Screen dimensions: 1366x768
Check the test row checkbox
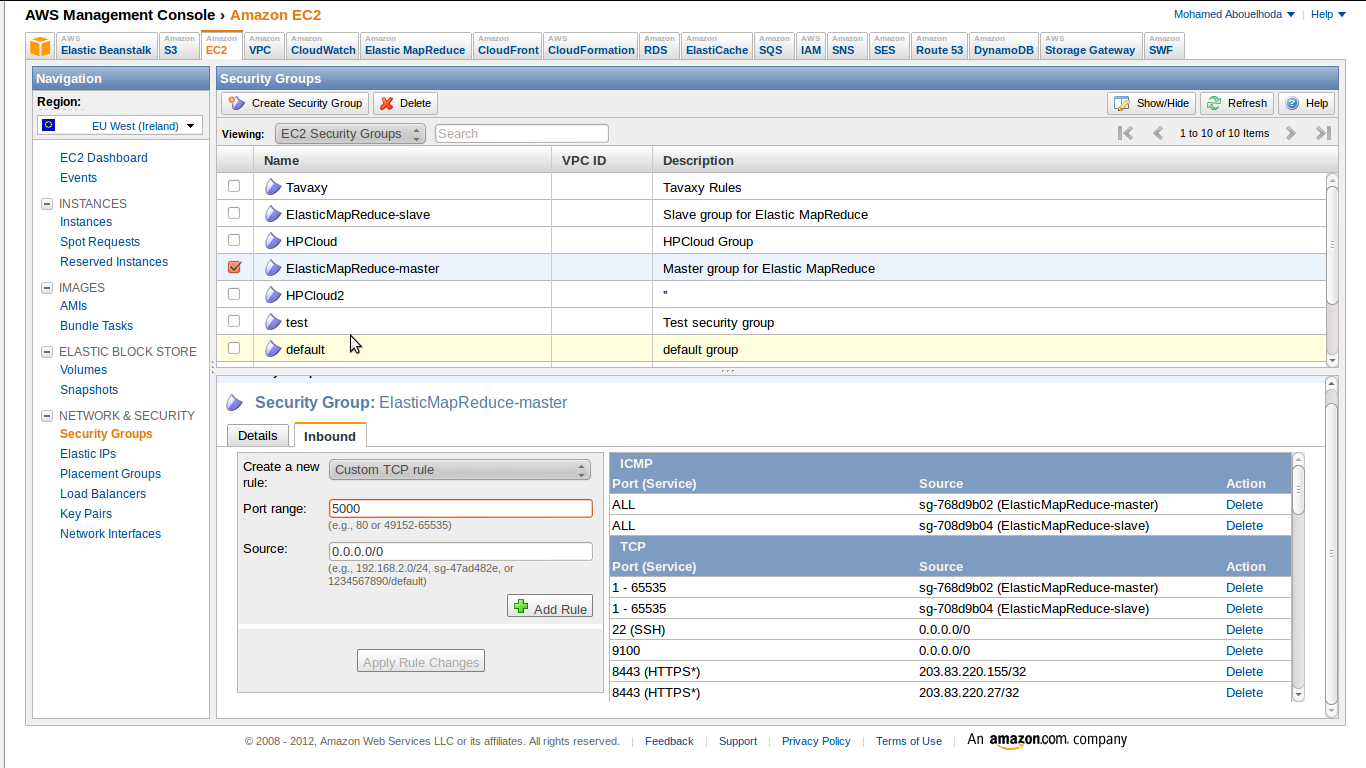pos(234,321)
